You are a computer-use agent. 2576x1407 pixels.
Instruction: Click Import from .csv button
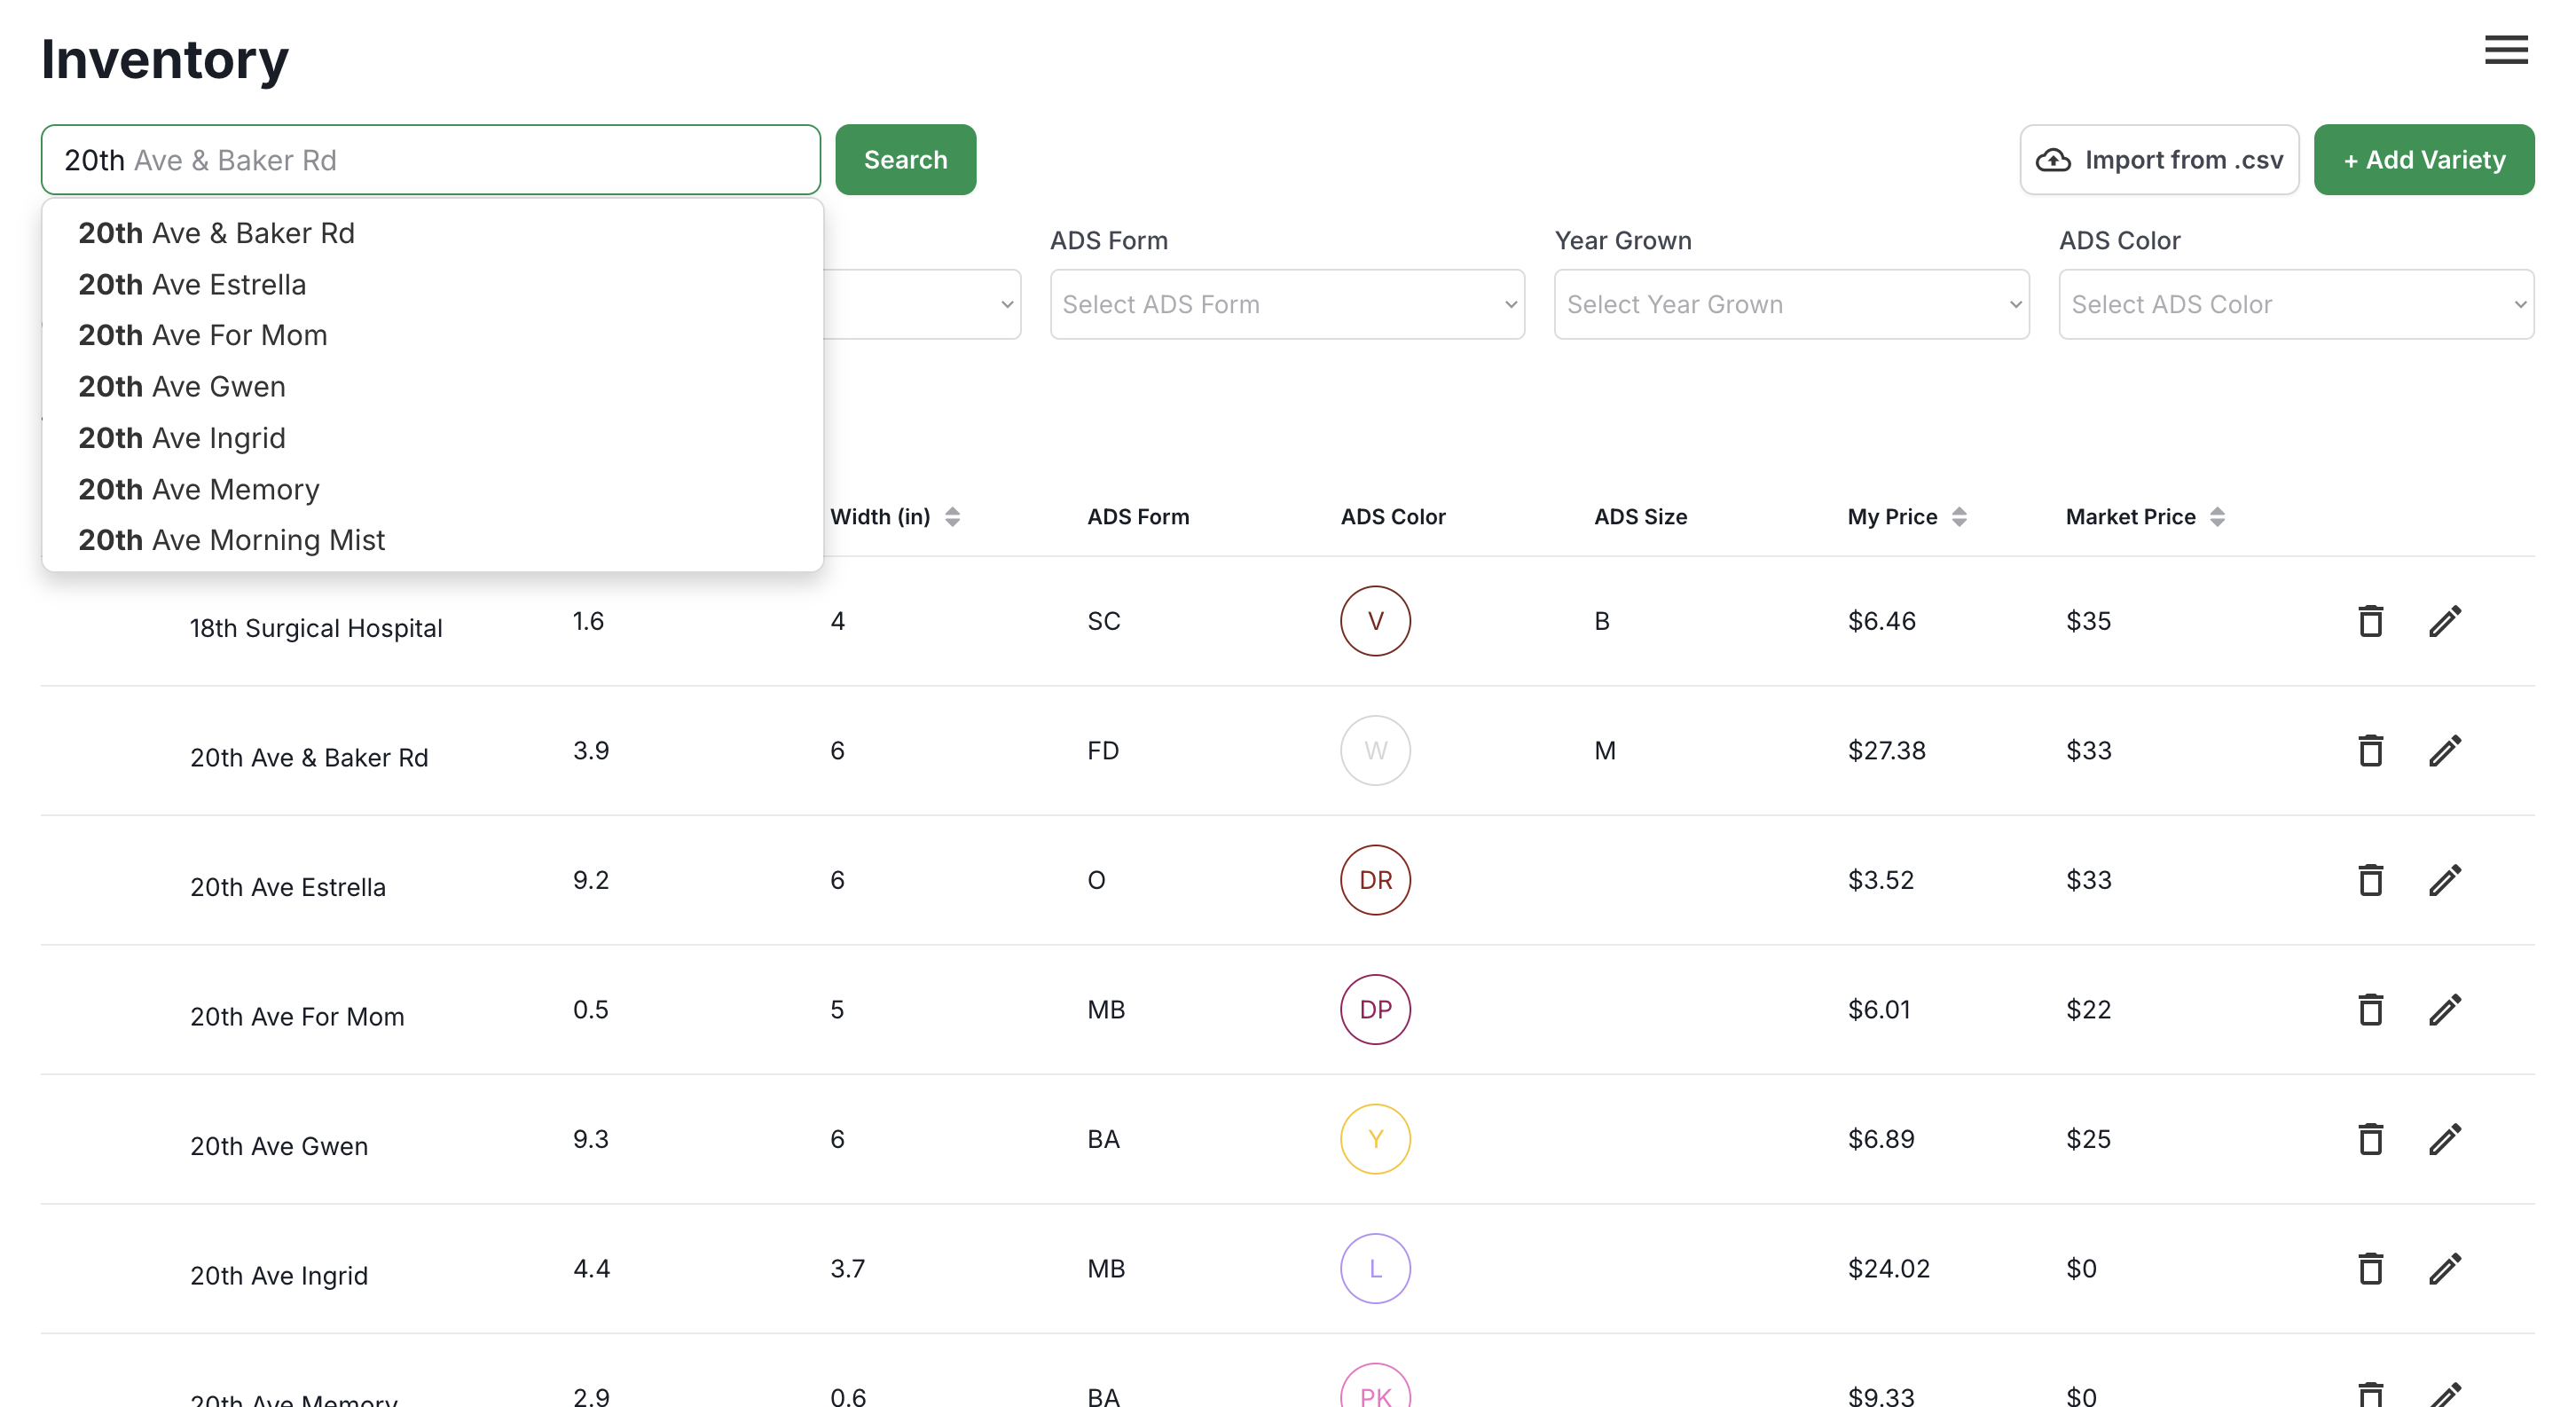[2159, 160]
